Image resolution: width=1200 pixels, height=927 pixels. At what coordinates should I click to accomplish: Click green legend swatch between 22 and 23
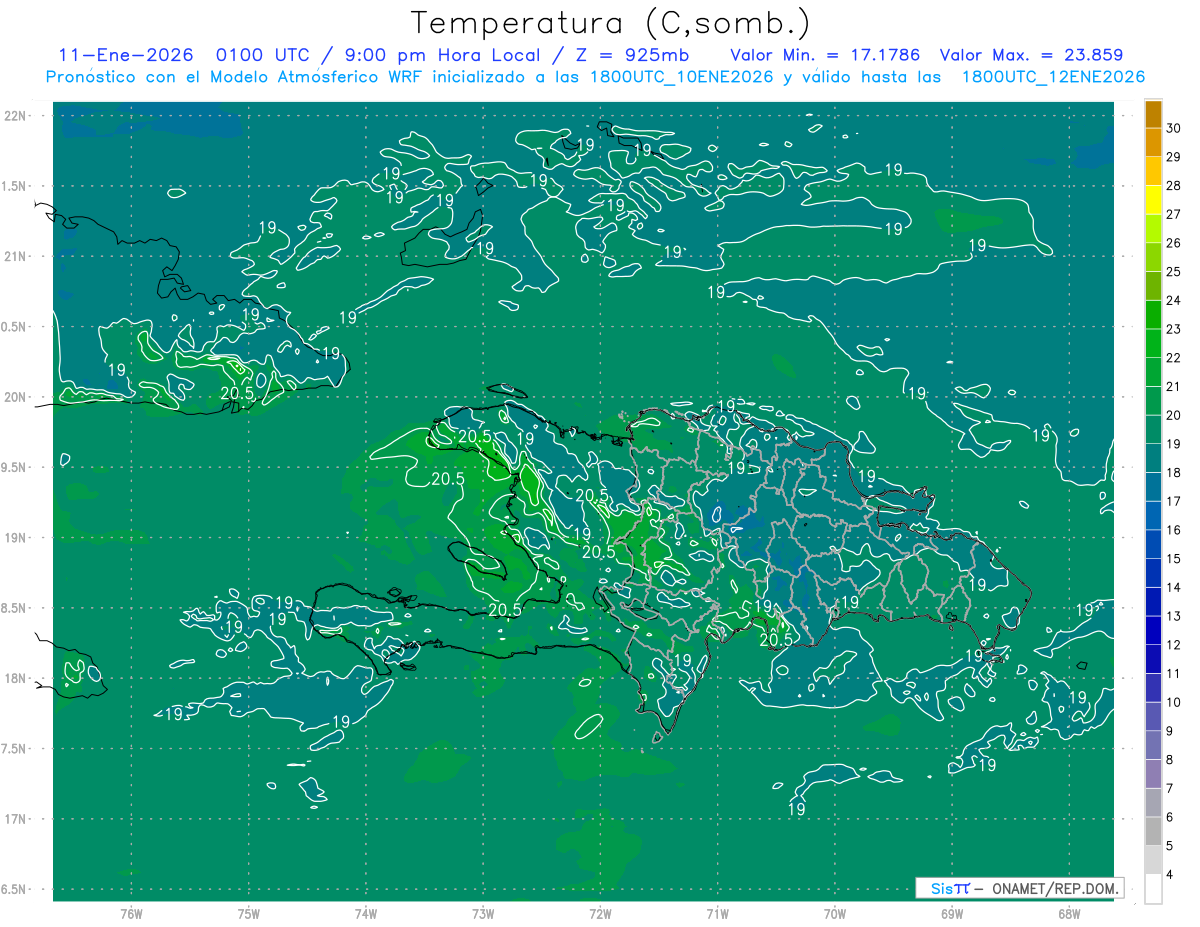[1153, 344]
